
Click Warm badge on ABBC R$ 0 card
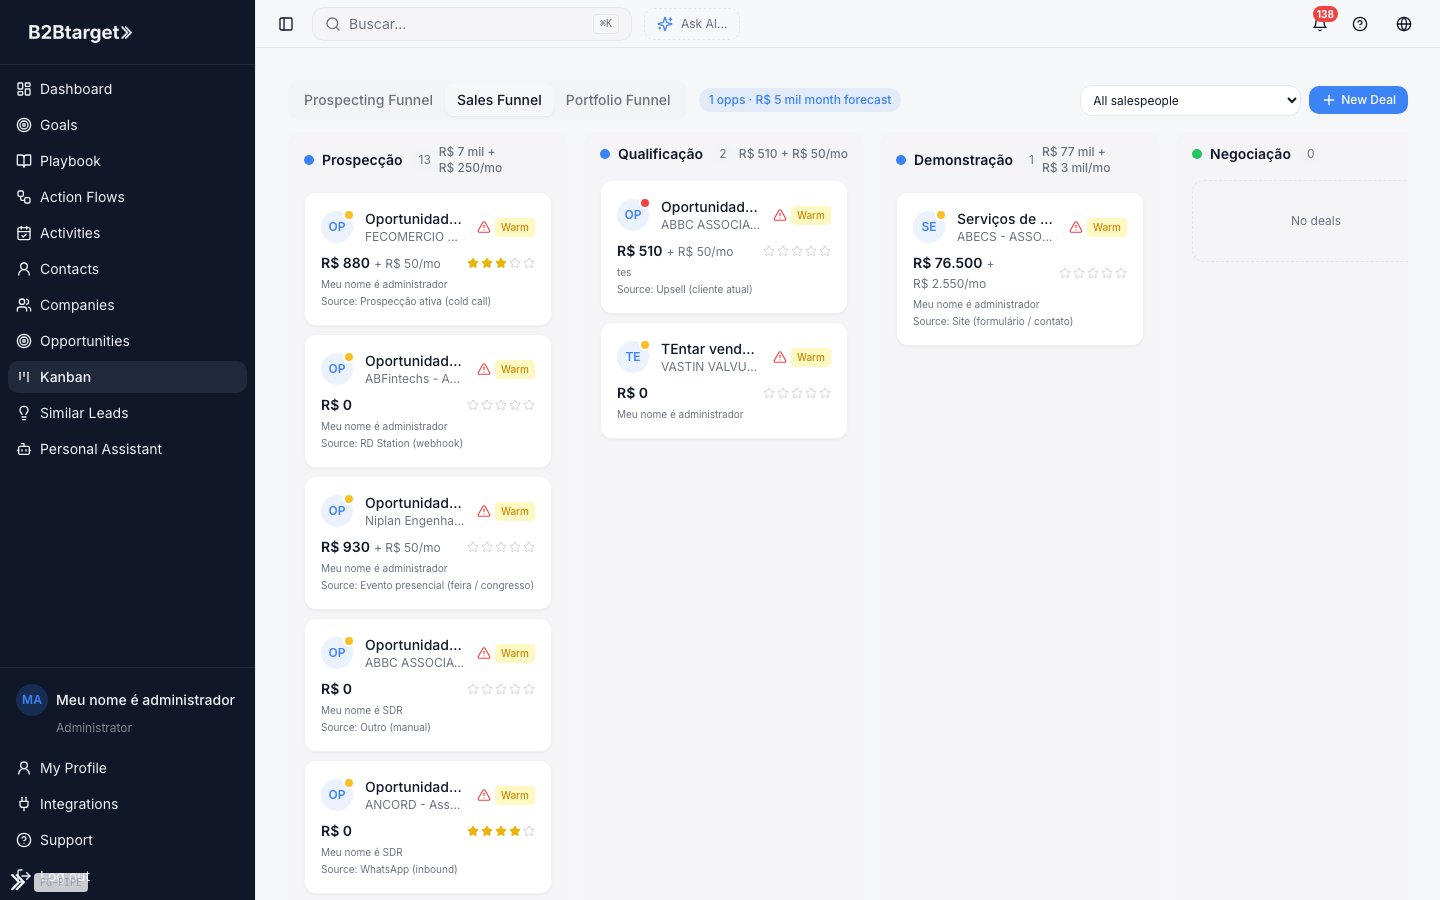515,653
